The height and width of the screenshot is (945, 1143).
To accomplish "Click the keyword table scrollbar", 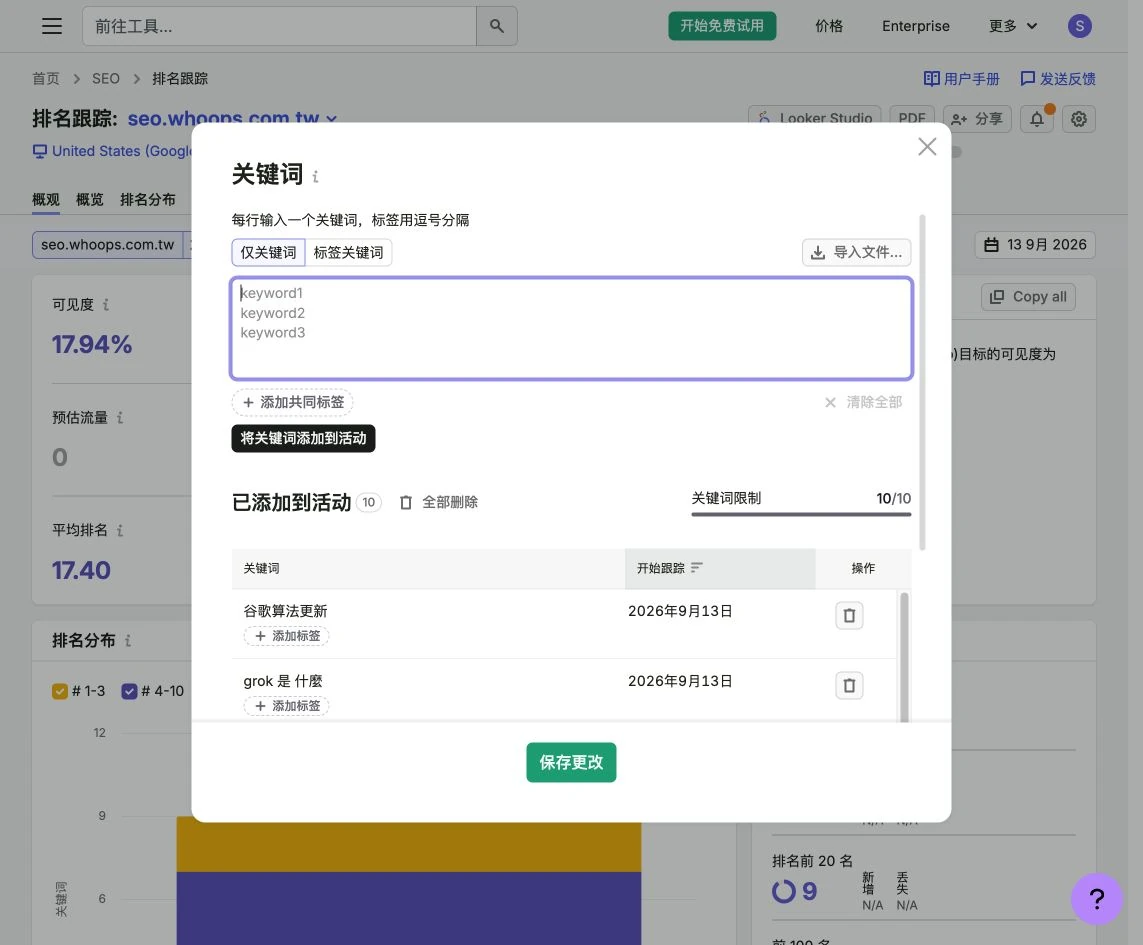I will (905, 656).
